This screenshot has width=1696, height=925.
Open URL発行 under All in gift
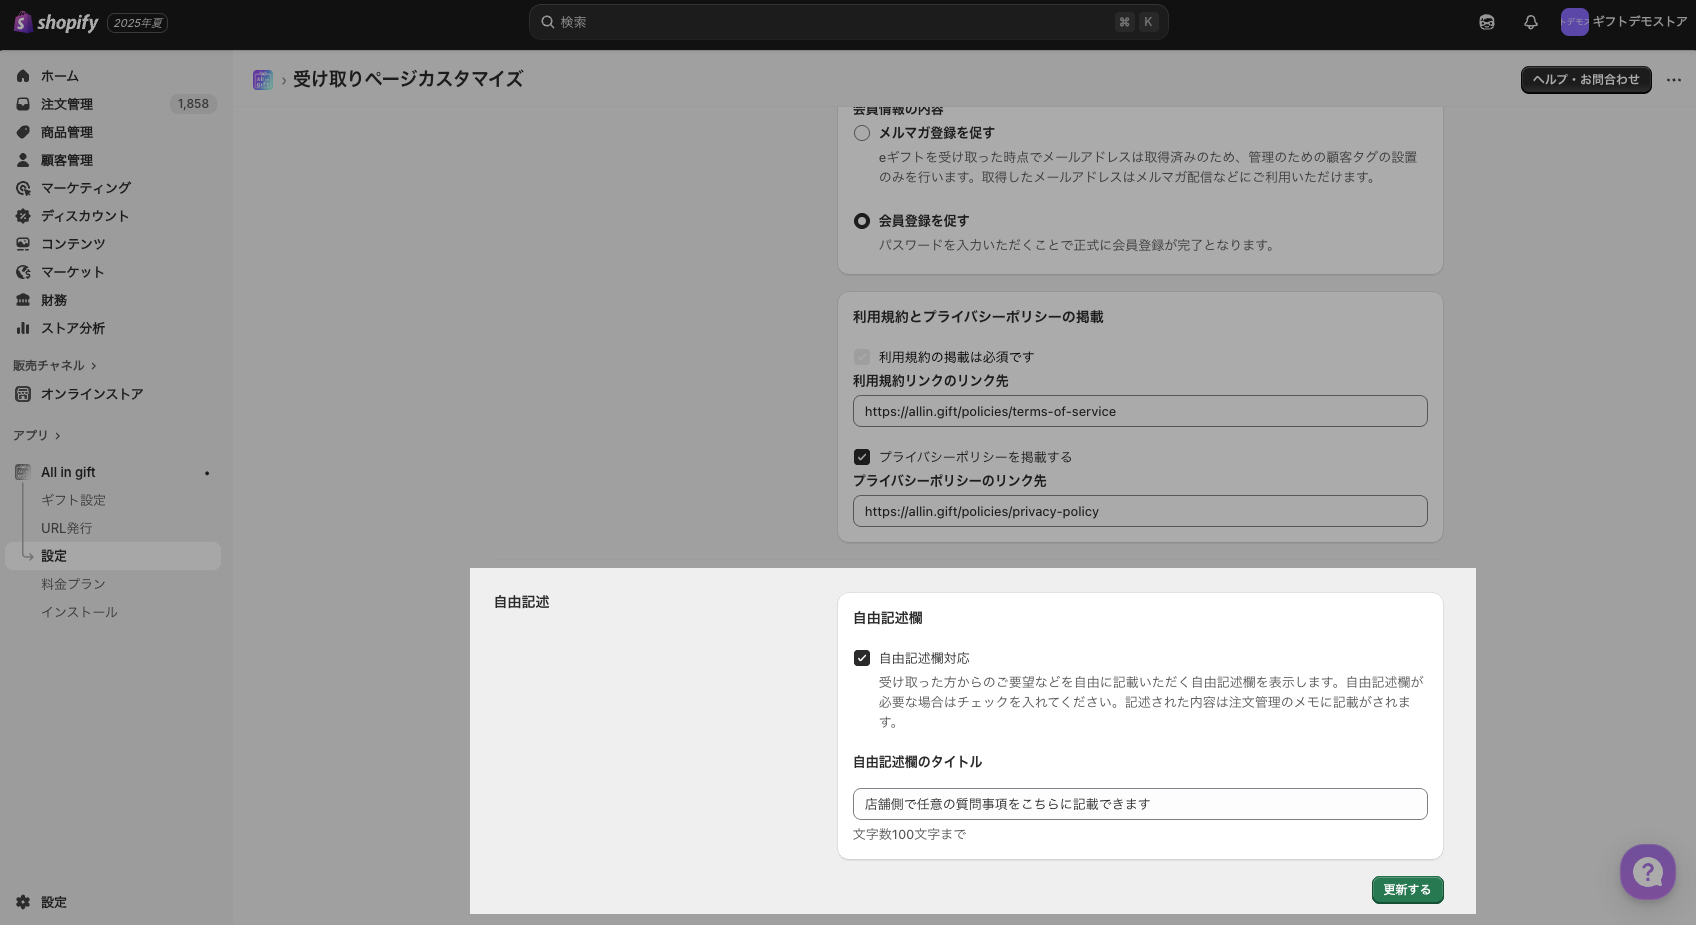click(x=66, y=528)
